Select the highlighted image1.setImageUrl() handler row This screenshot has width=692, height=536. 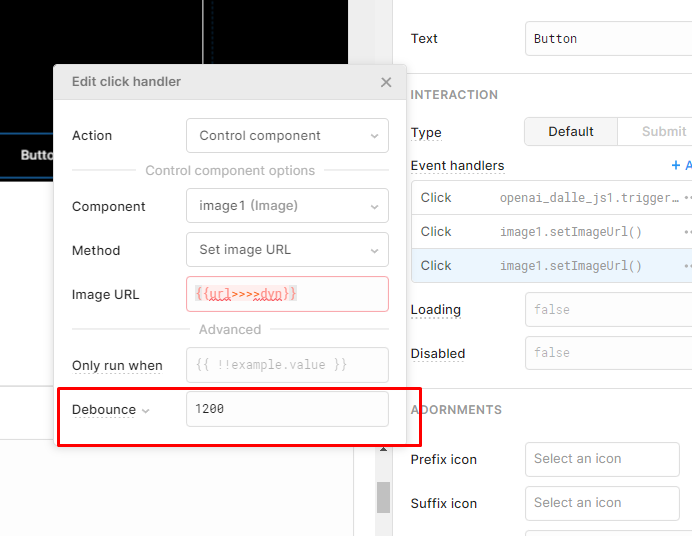pos(552,266)
